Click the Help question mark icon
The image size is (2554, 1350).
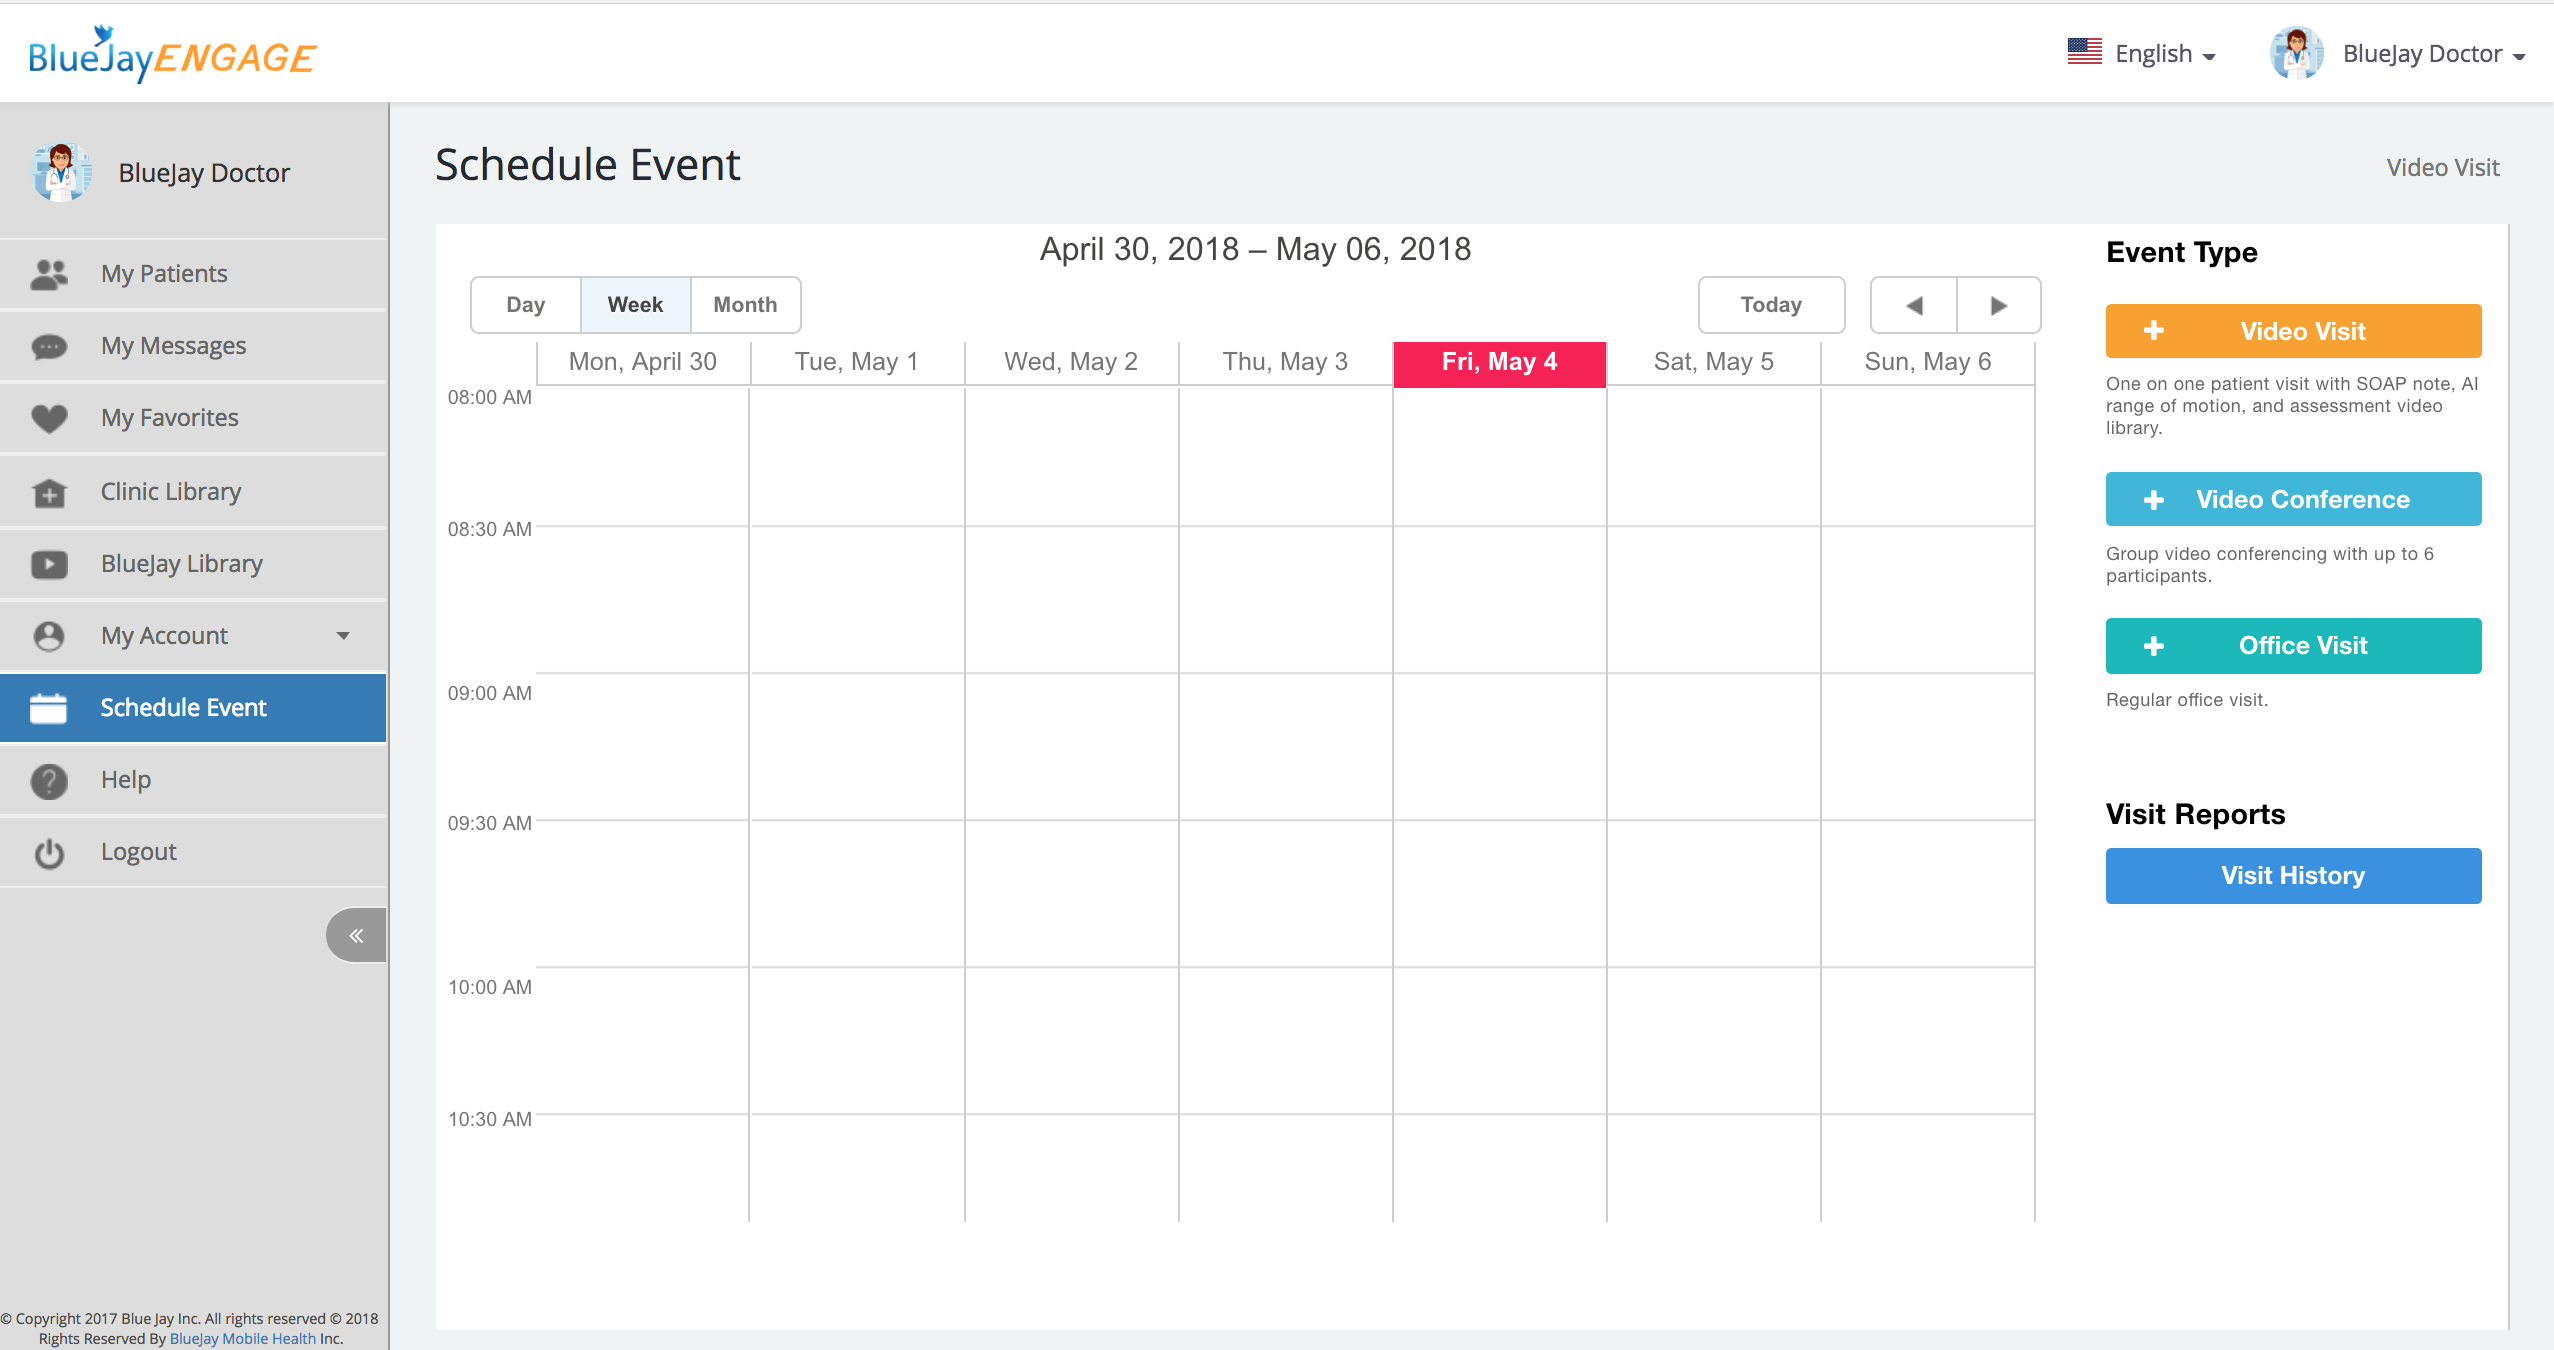(48, 780)
